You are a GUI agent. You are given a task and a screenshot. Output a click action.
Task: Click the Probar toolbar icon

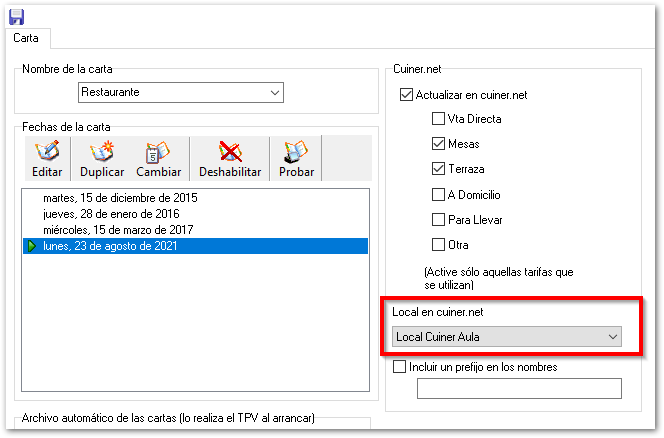[x=296, y=159]
